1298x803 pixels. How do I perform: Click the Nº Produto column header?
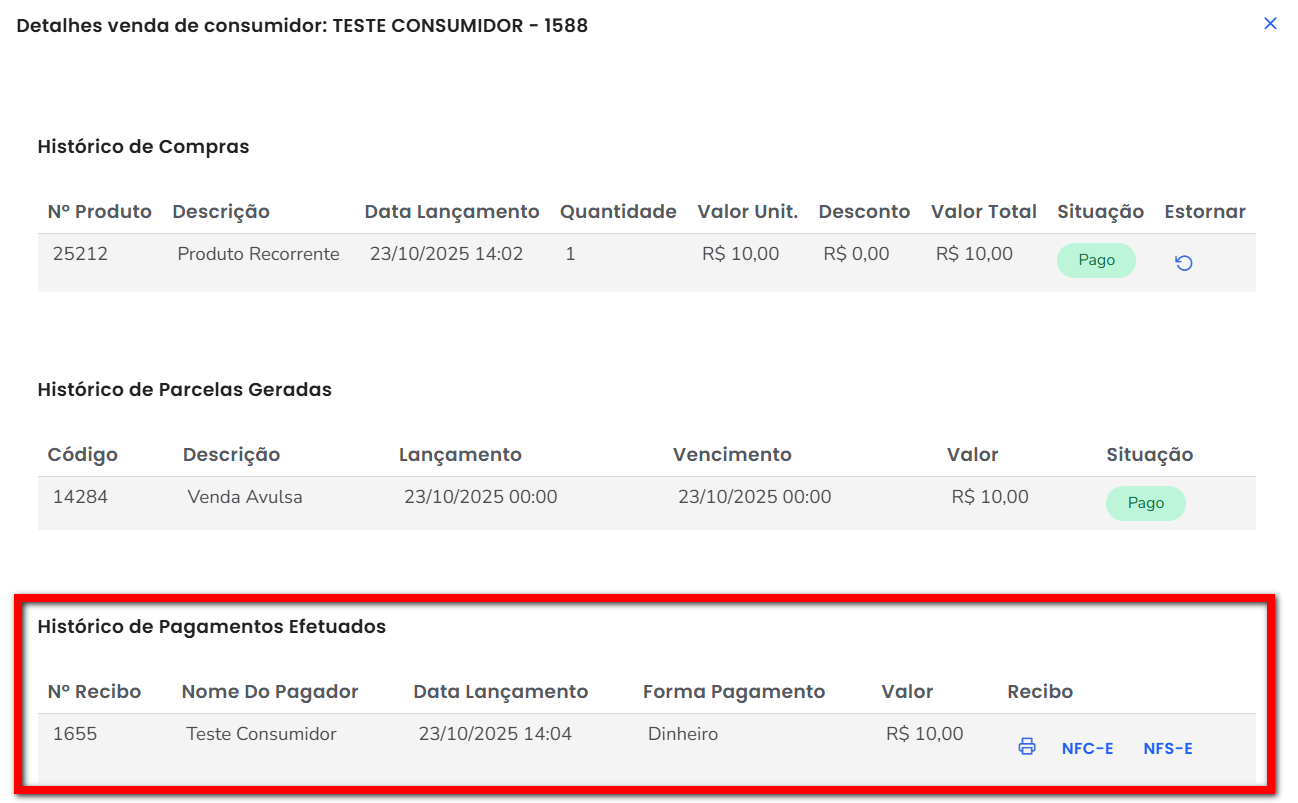[x=100, y=212]
